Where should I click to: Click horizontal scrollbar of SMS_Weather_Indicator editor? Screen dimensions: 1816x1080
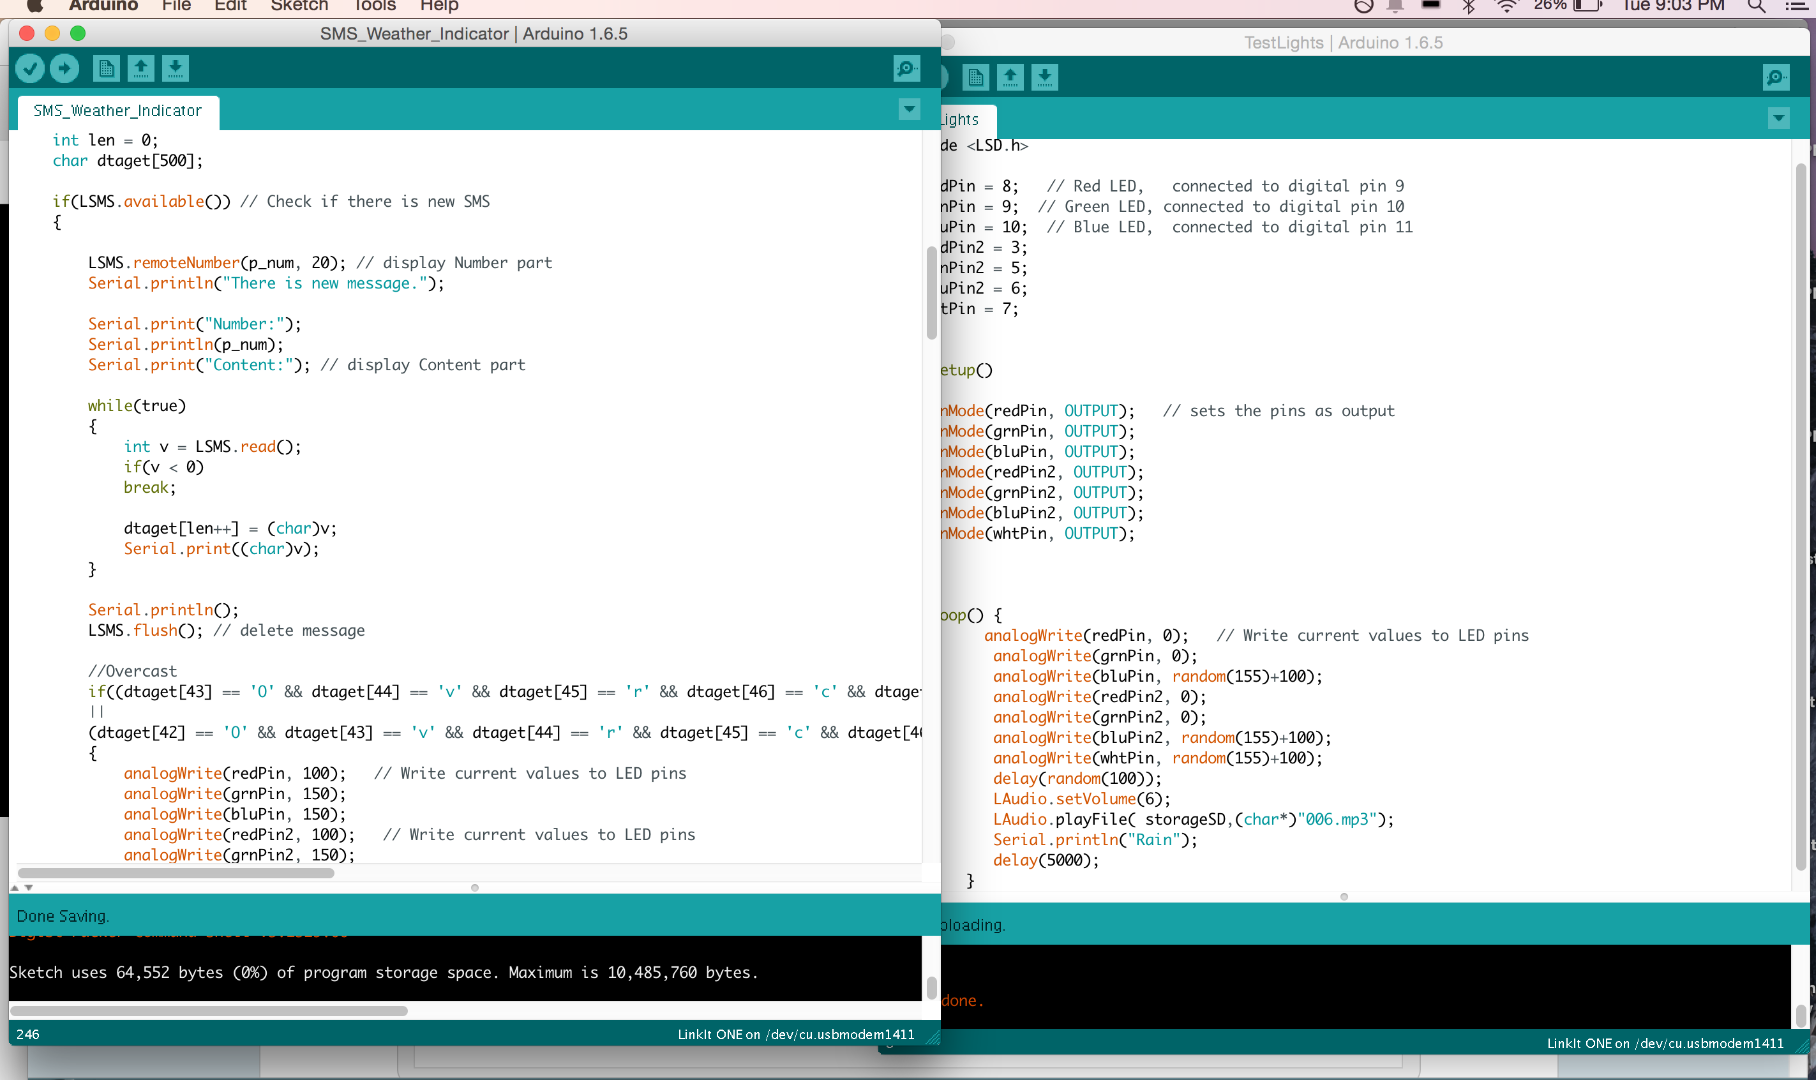(176, 873)
